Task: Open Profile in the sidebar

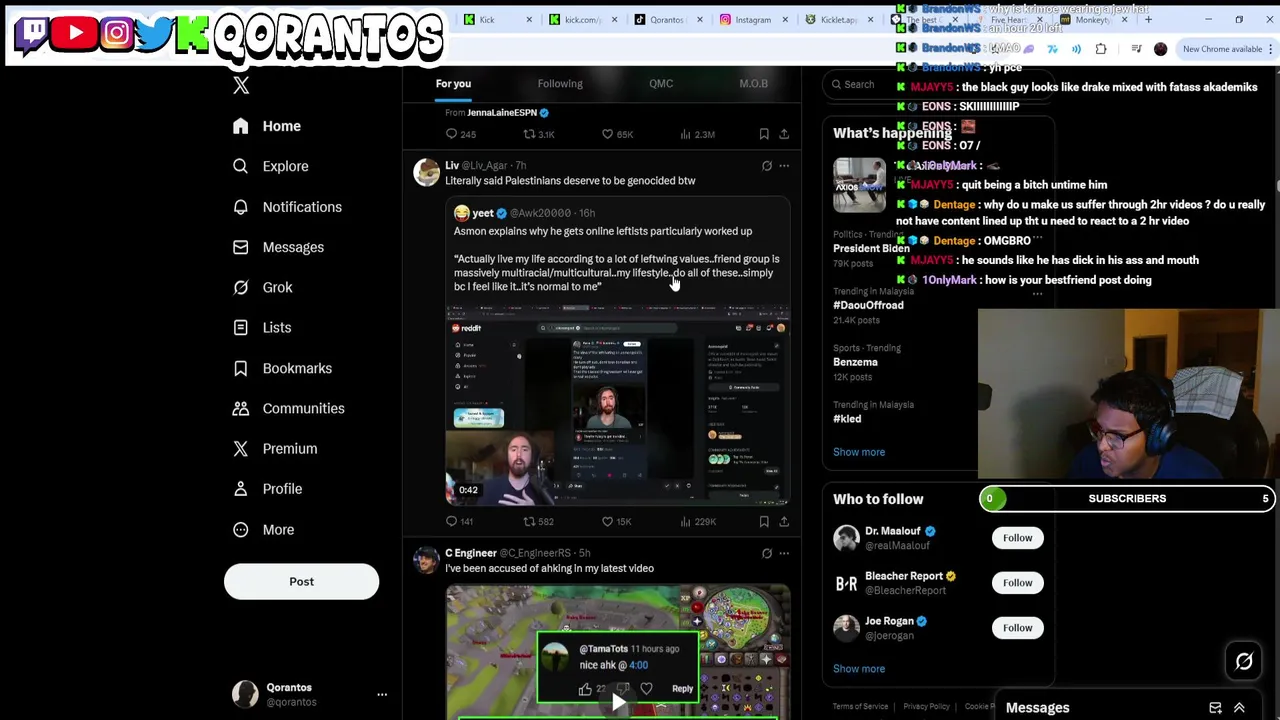Action: (x=266, y=489)
